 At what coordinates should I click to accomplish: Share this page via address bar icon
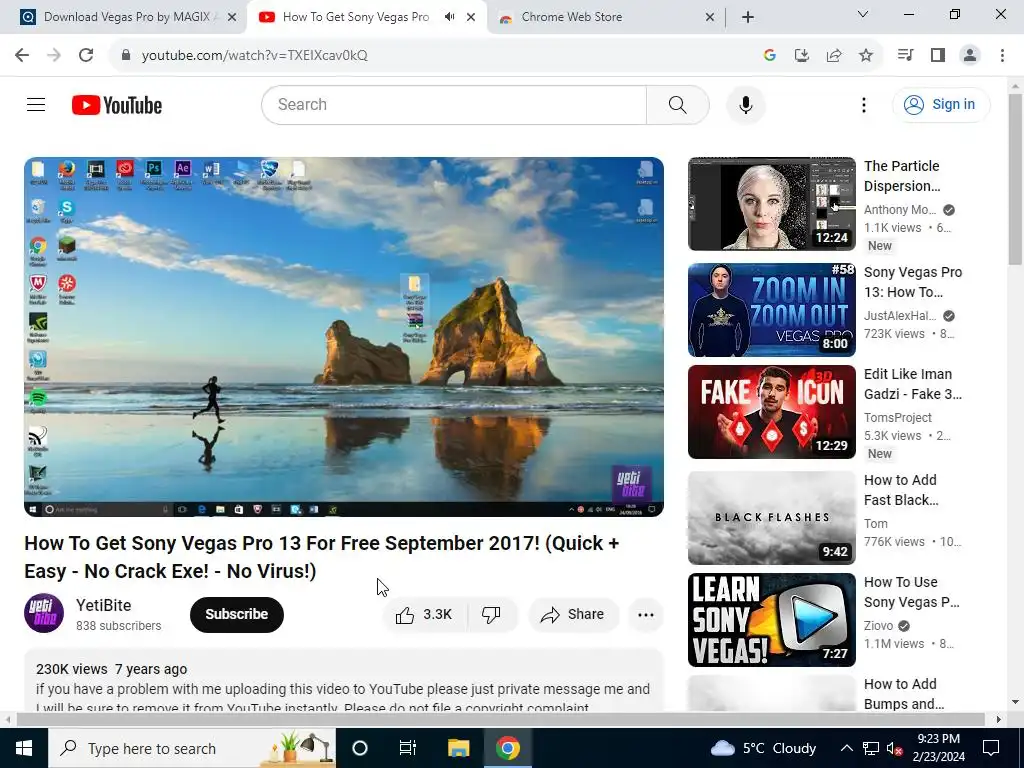pos(834,55)
